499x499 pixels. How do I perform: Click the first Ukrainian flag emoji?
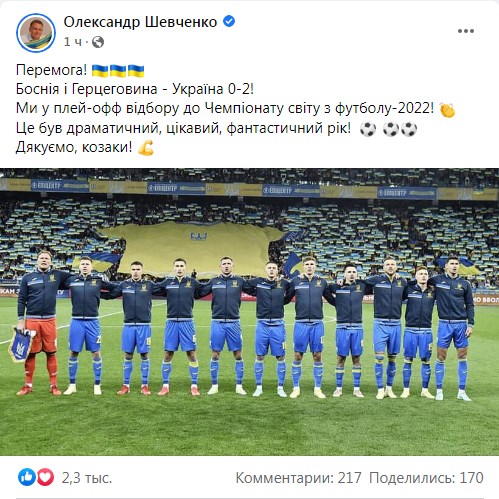[100, 71]
